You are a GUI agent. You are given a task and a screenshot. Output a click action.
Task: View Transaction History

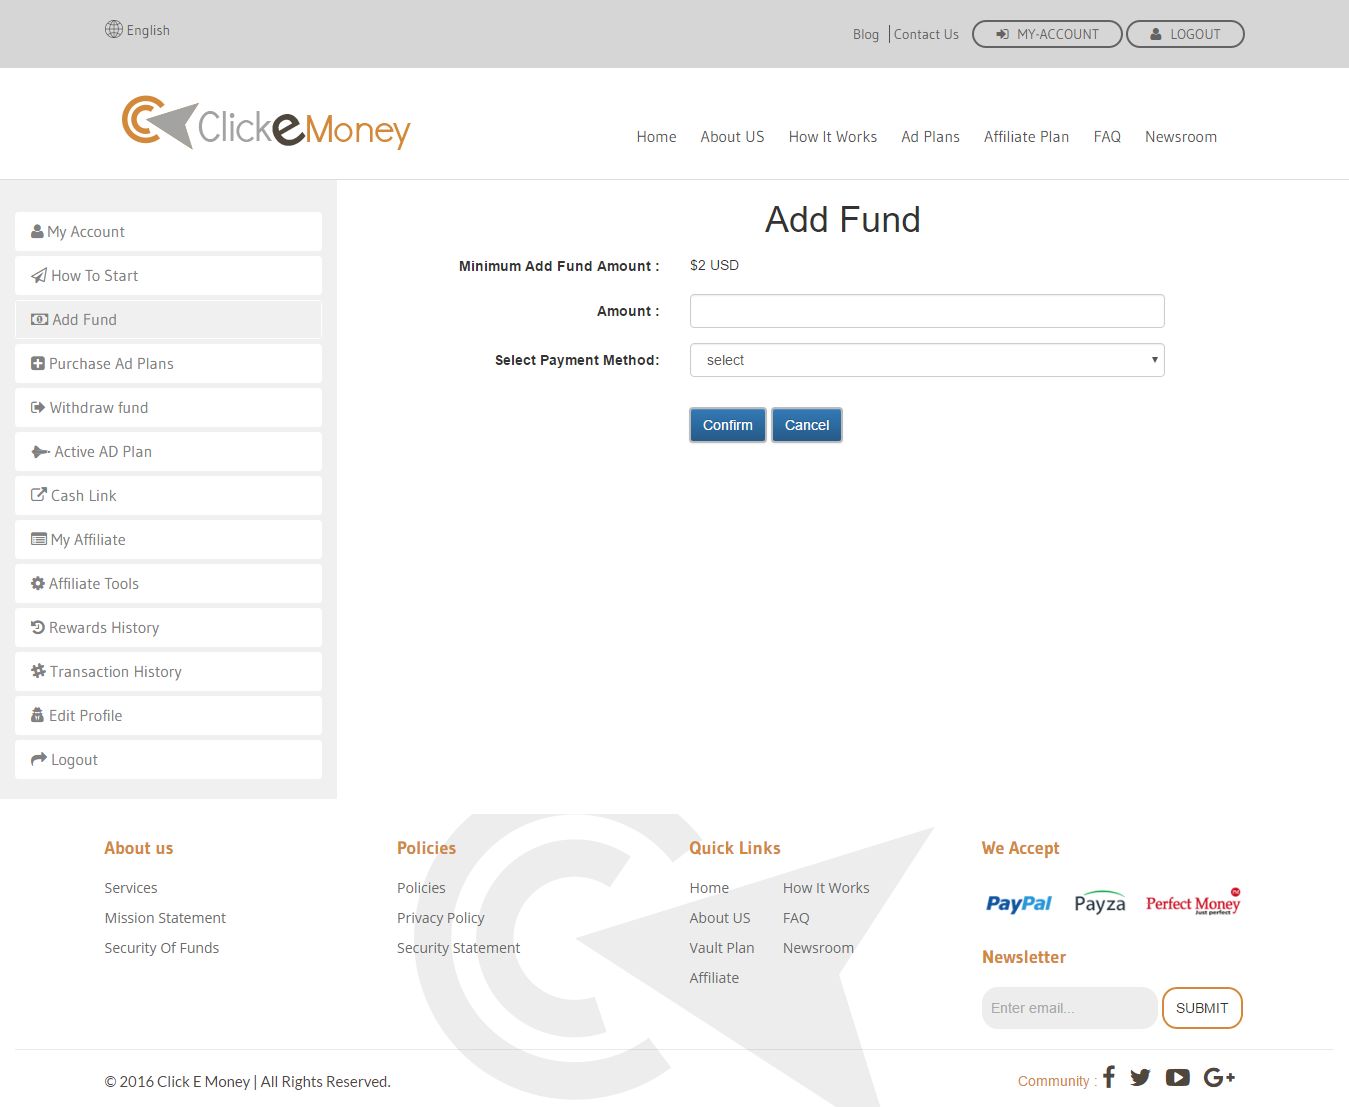168,672
